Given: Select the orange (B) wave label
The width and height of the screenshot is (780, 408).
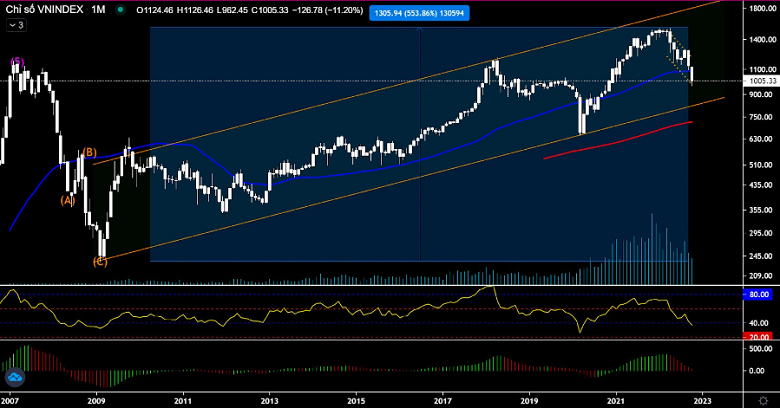Looking at the screenshot, I should click(x=89, y=152).
